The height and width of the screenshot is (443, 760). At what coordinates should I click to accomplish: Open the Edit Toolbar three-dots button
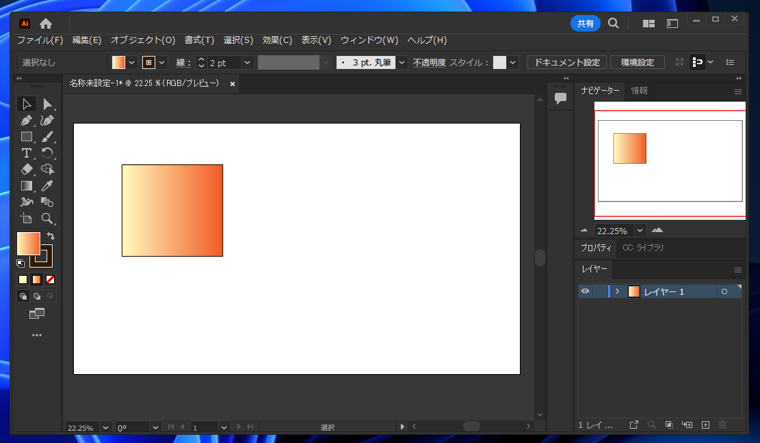tap(37, 335)
